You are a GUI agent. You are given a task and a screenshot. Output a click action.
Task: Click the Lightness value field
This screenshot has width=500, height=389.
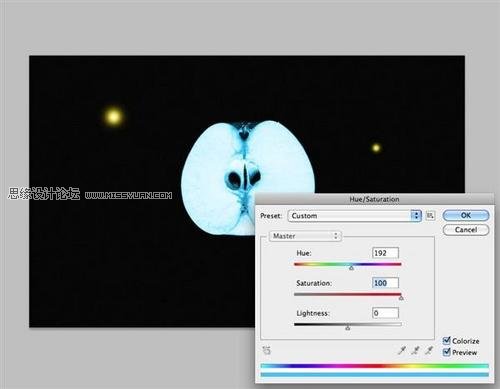(x=385, y=313)
